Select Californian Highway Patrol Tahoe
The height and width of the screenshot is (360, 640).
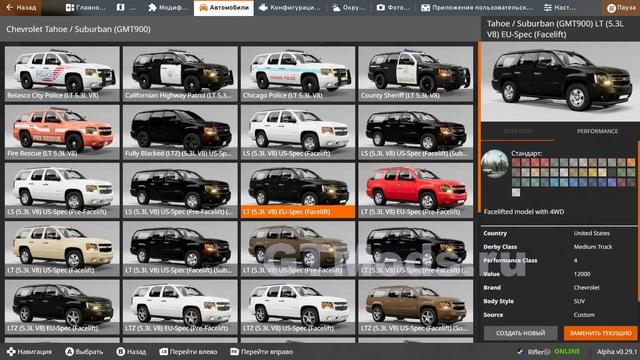[180, 74]
